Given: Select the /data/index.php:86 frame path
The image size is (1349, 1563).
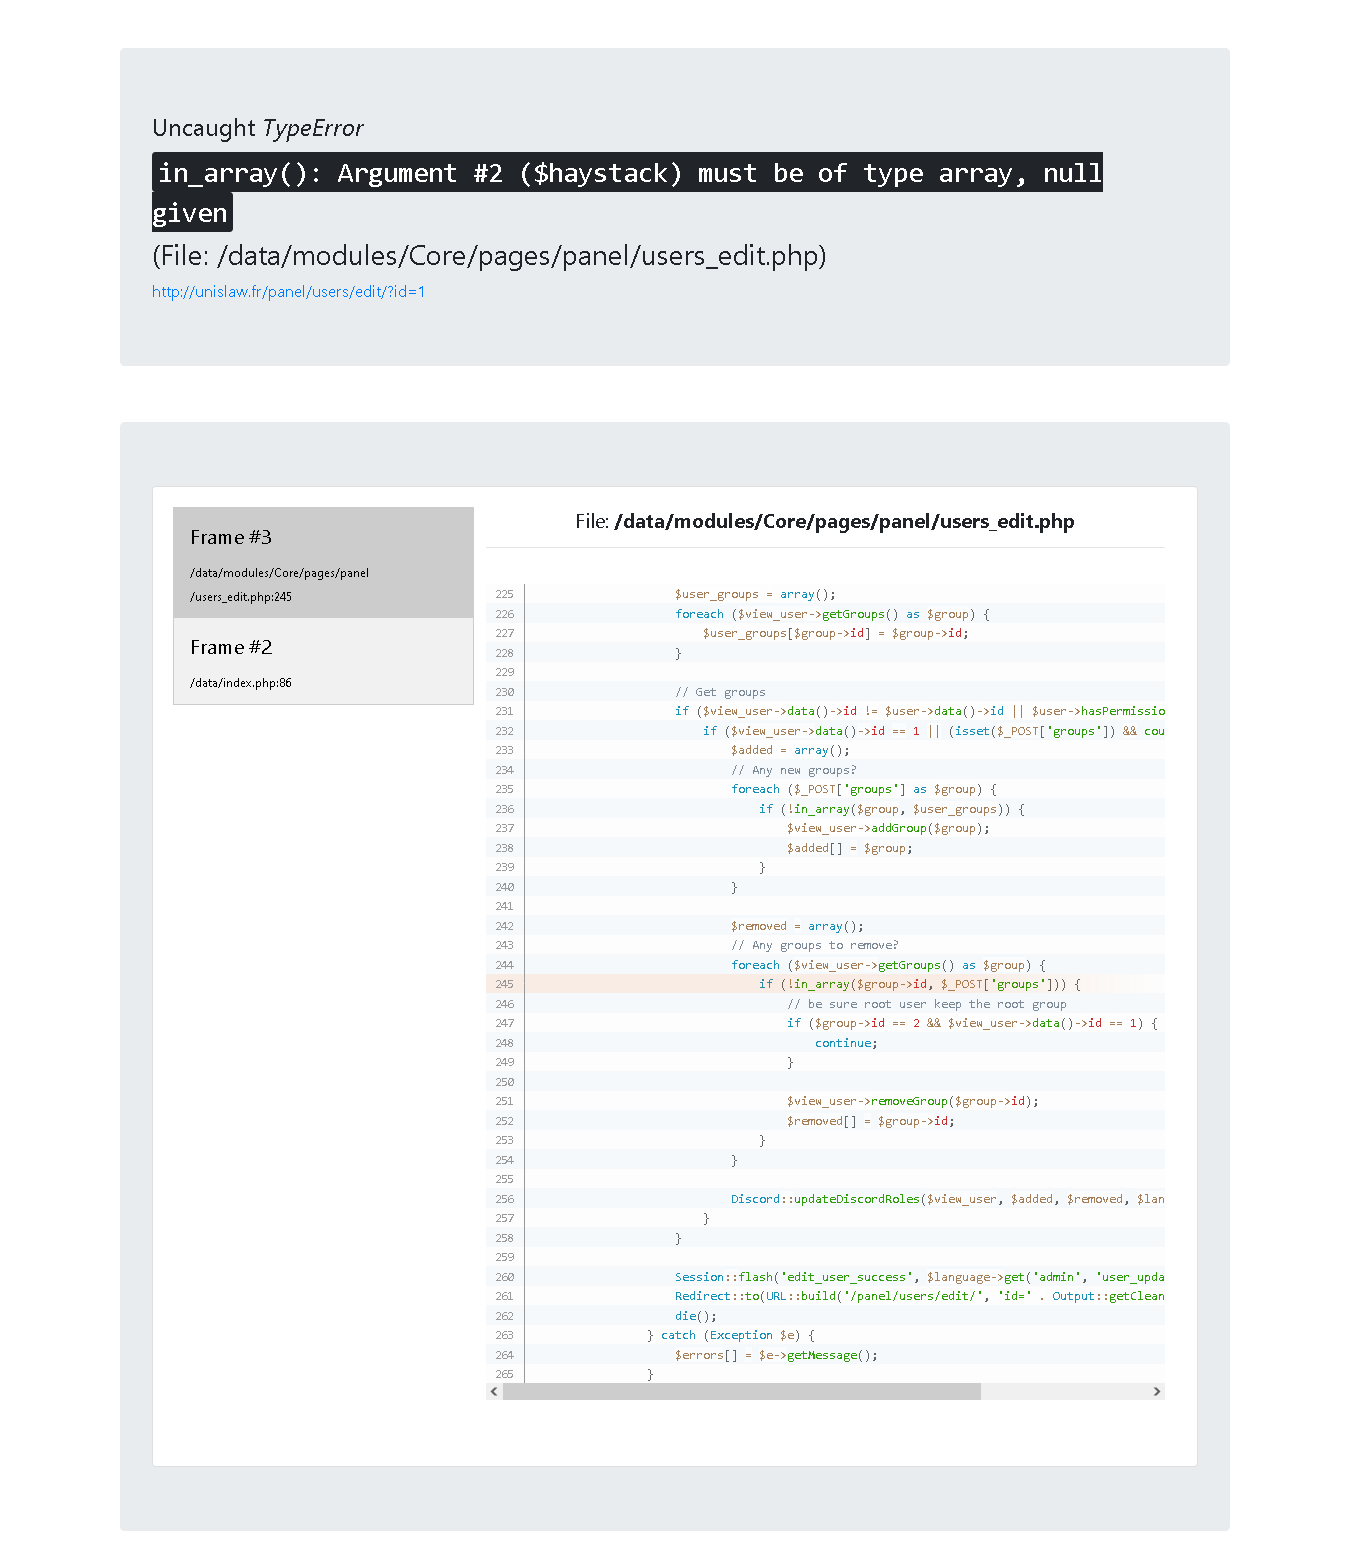Looking at the screenshot, I should click(240, 682).
